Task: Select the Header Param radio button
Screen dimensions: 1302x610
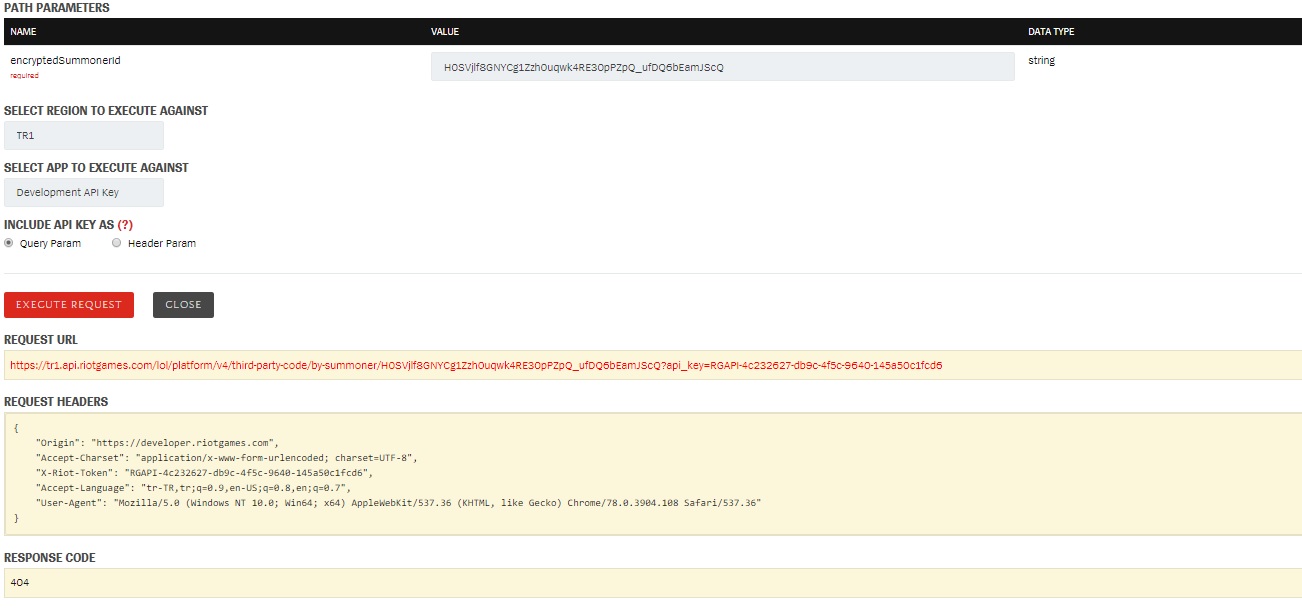Action: point(117,243)
